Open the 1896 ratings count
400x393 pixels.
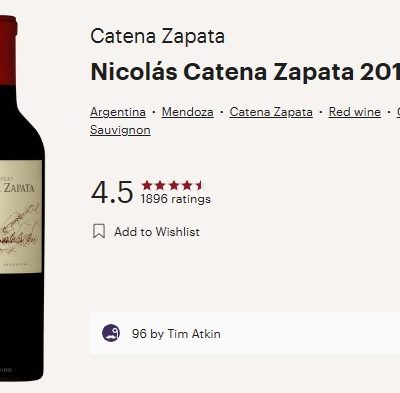(x=176, y=199)
